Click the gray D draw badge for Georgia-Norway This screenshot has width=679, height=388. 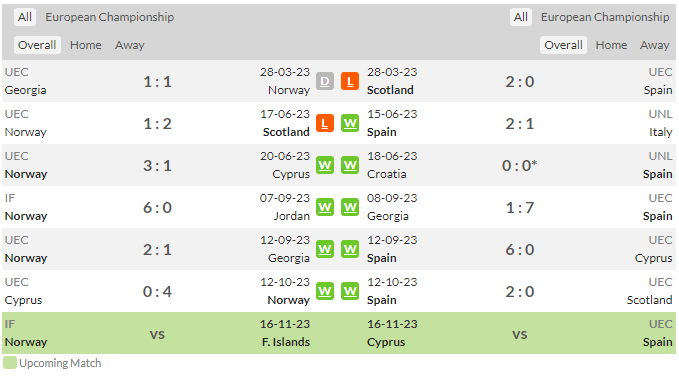(x=325, y=81)
